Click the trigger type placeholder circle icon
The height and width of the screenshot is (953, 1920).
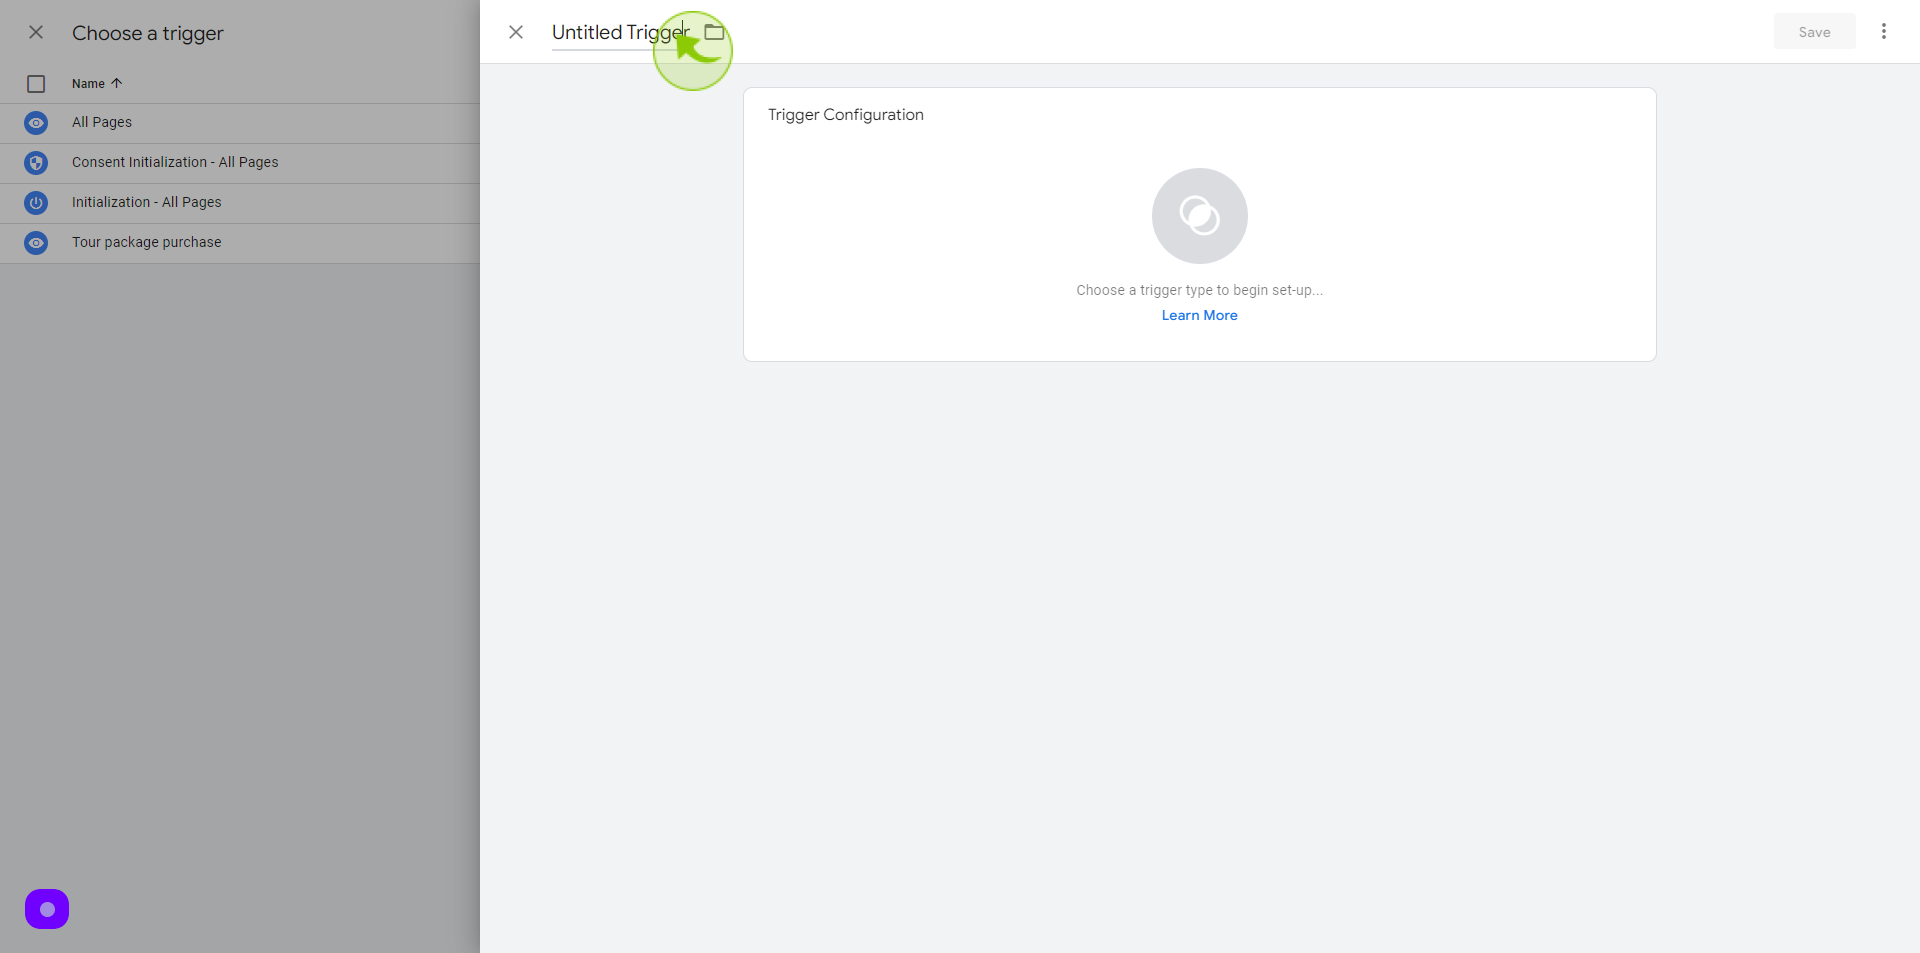[1199, 216]
